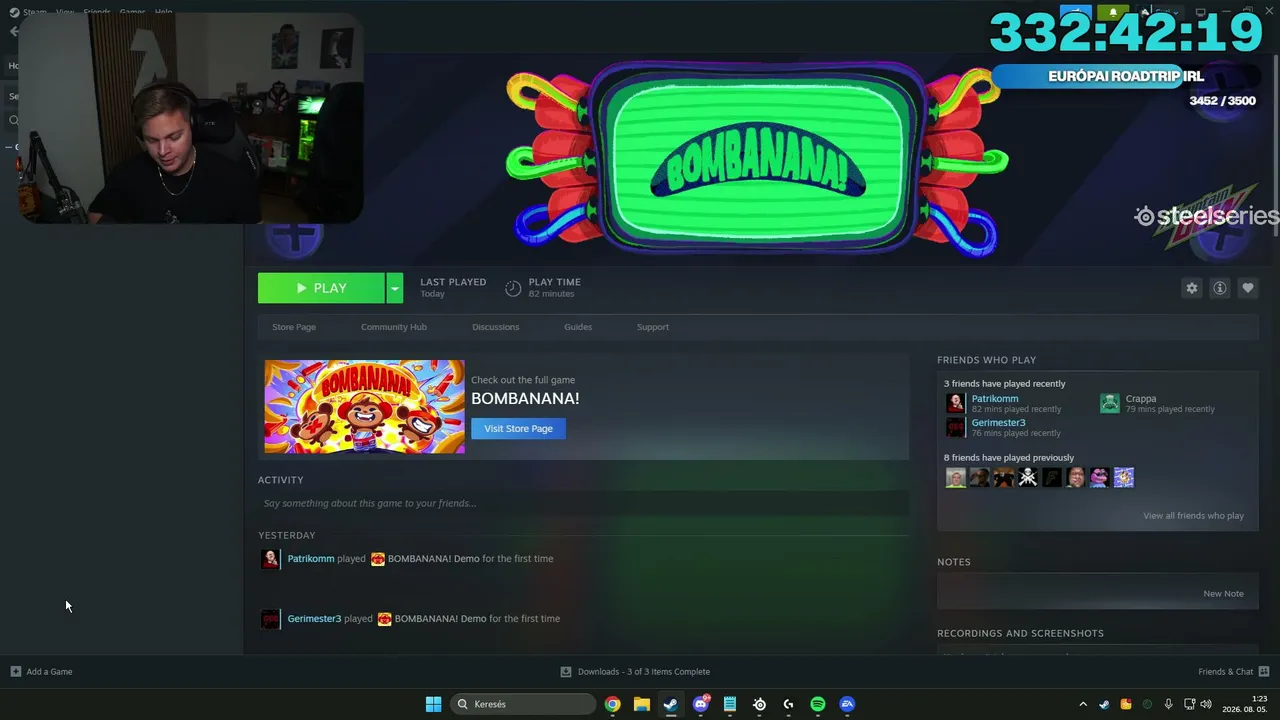Click Patrikomm name in Friends Who Play
Image resolution: width=1280 pixels, height=720 pixels.
[995, 399]
